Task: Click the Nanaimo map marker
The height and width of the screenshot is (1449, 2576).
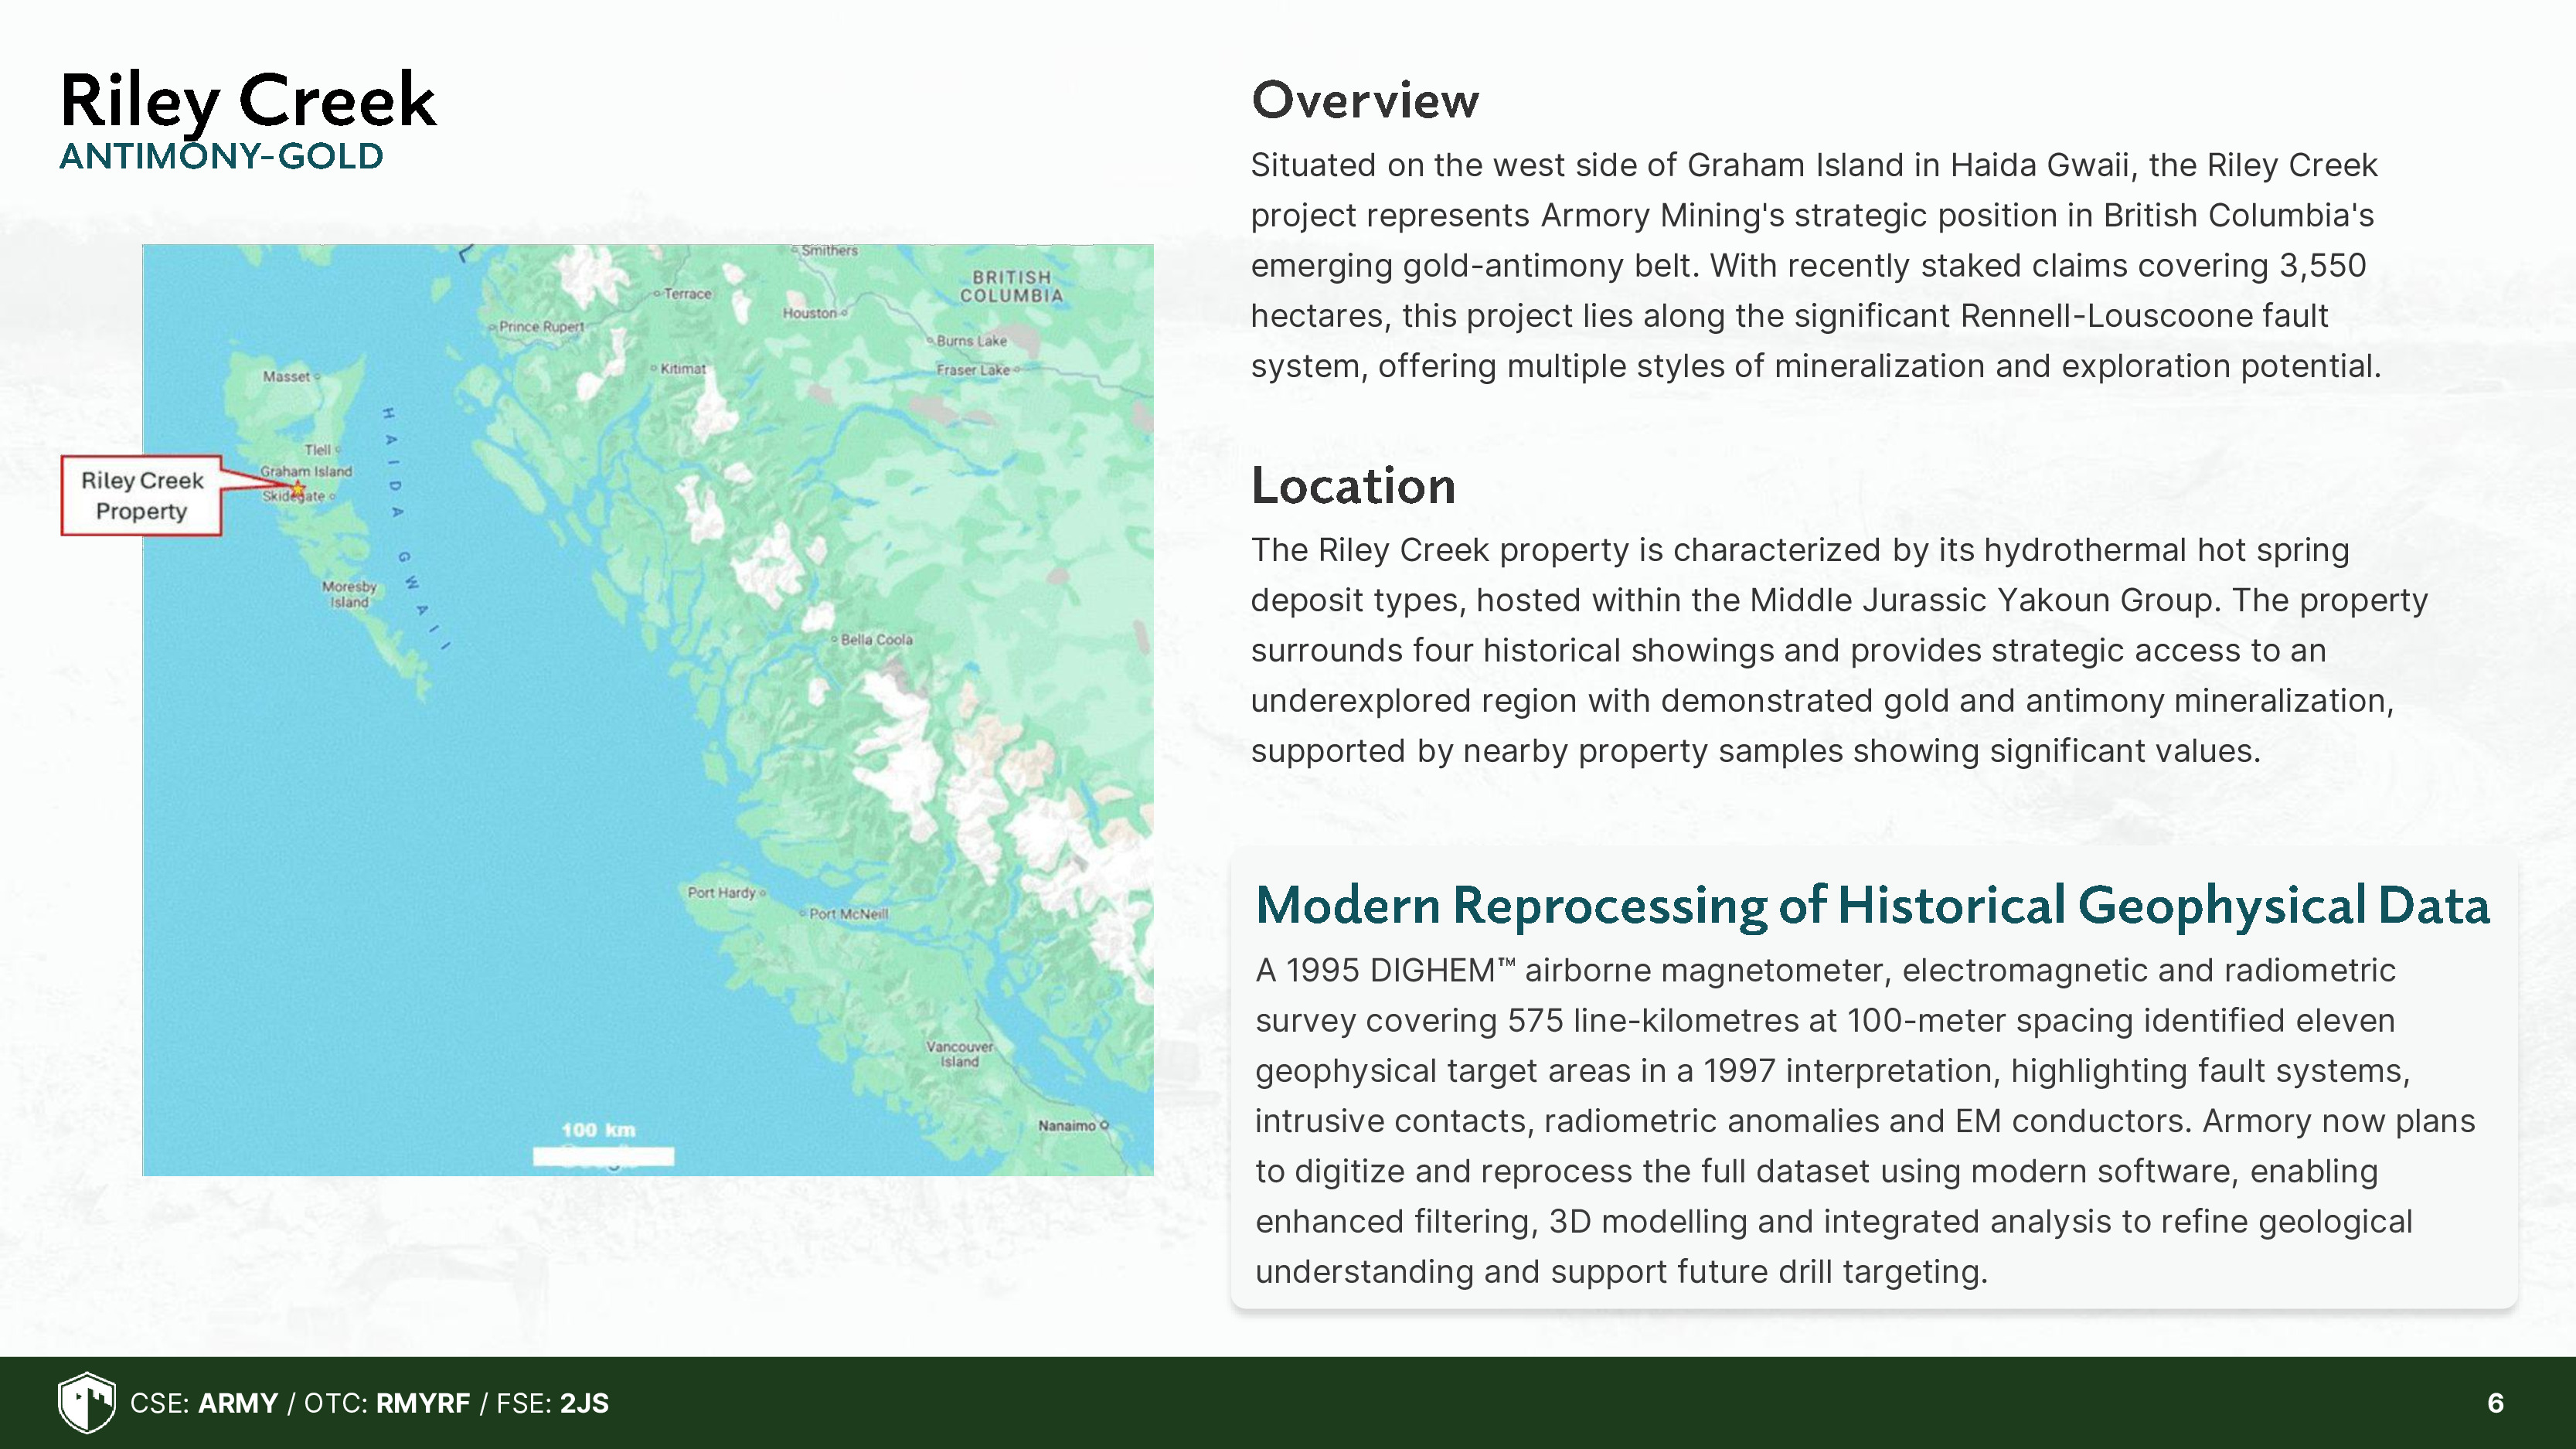Action: point(1103,1126)
